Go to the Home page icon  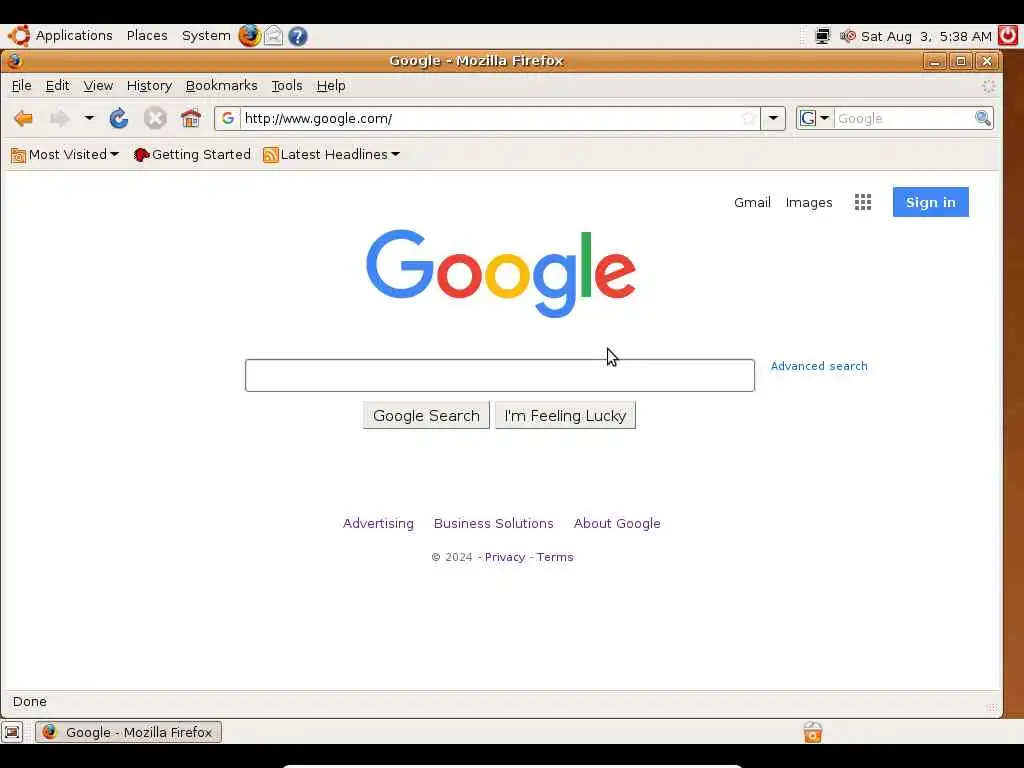[191, 118]
